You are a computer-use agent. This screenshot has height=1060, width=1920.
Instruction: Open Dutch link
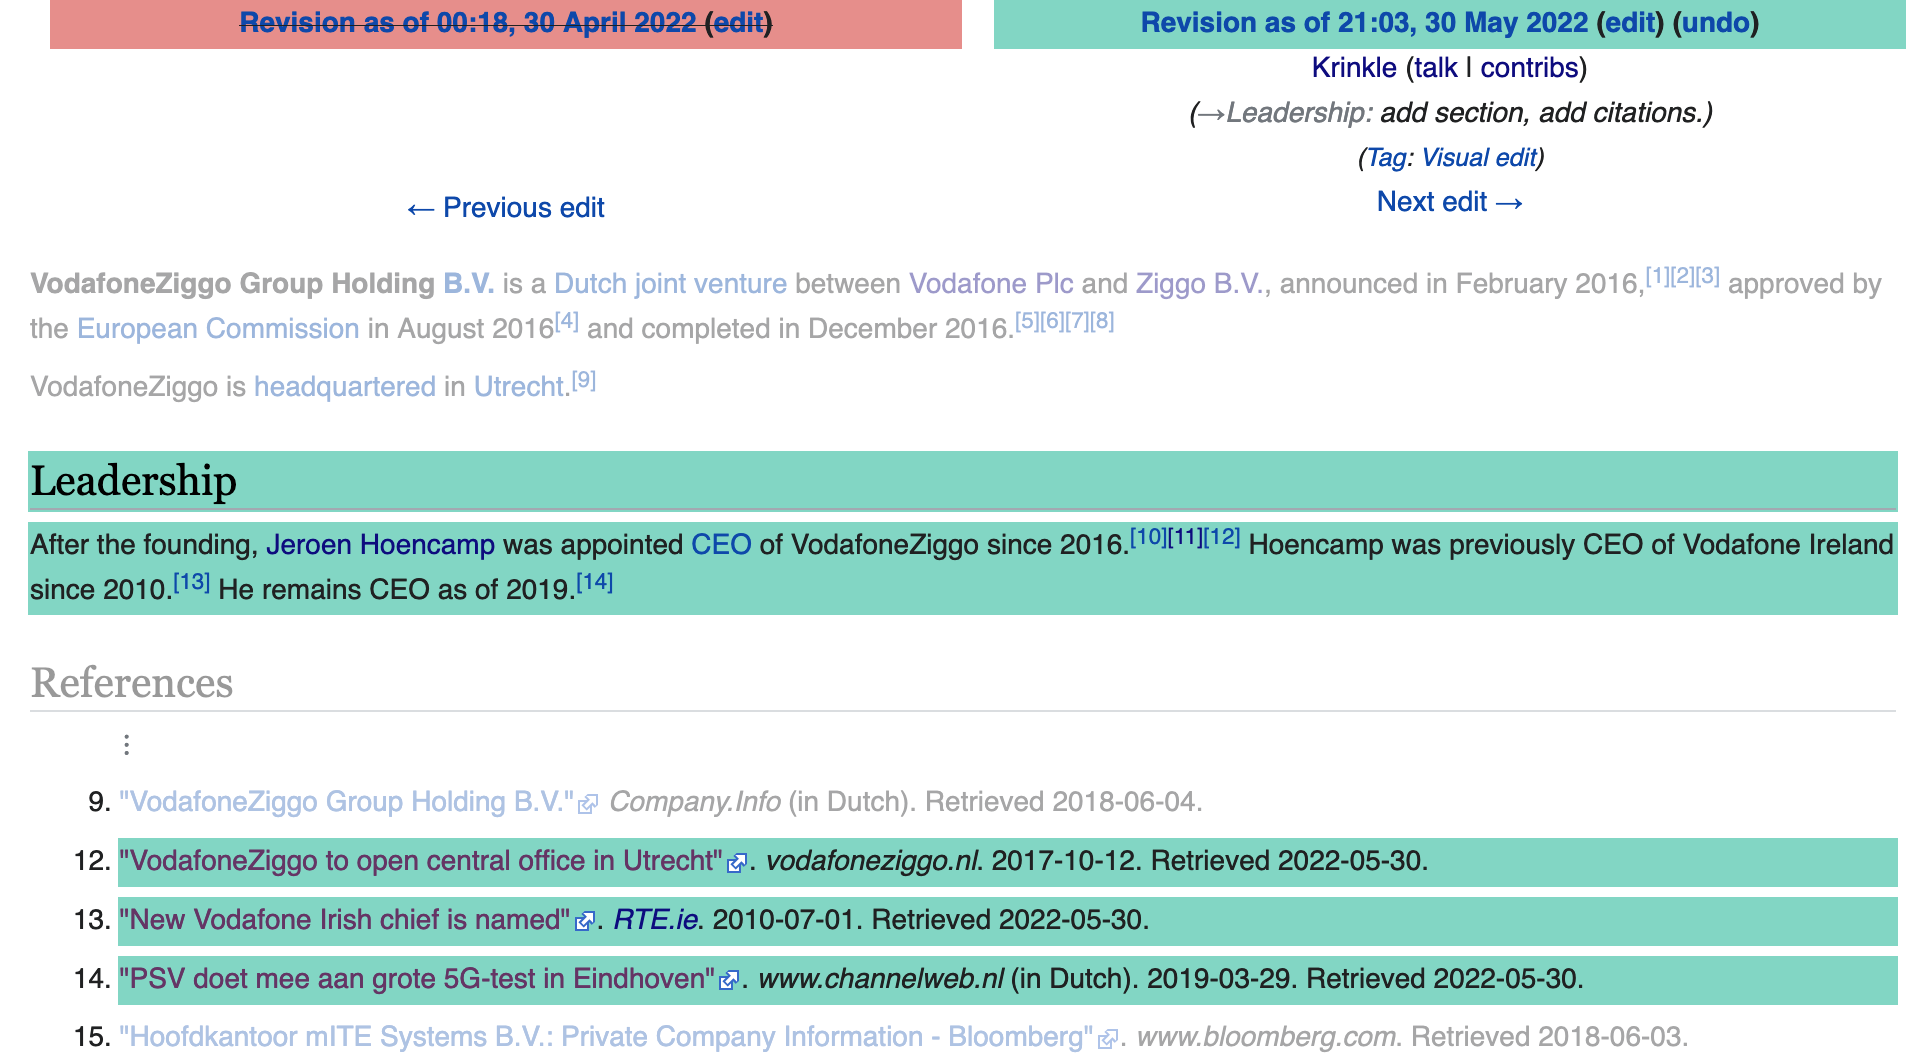tap(590, 283)
